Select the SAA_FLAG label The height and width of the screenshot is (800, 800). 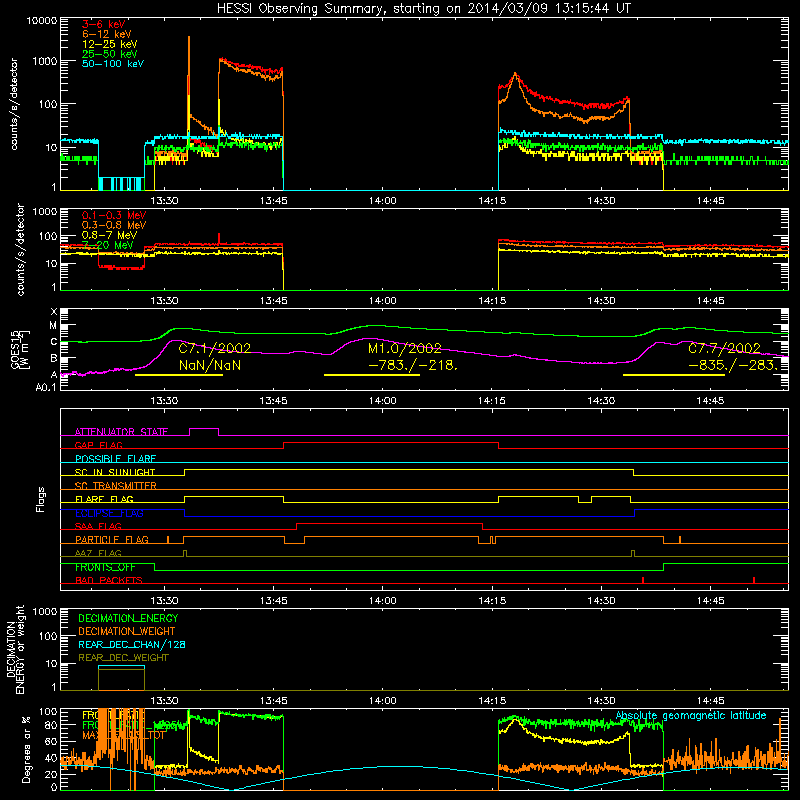(x=98, y=526)
